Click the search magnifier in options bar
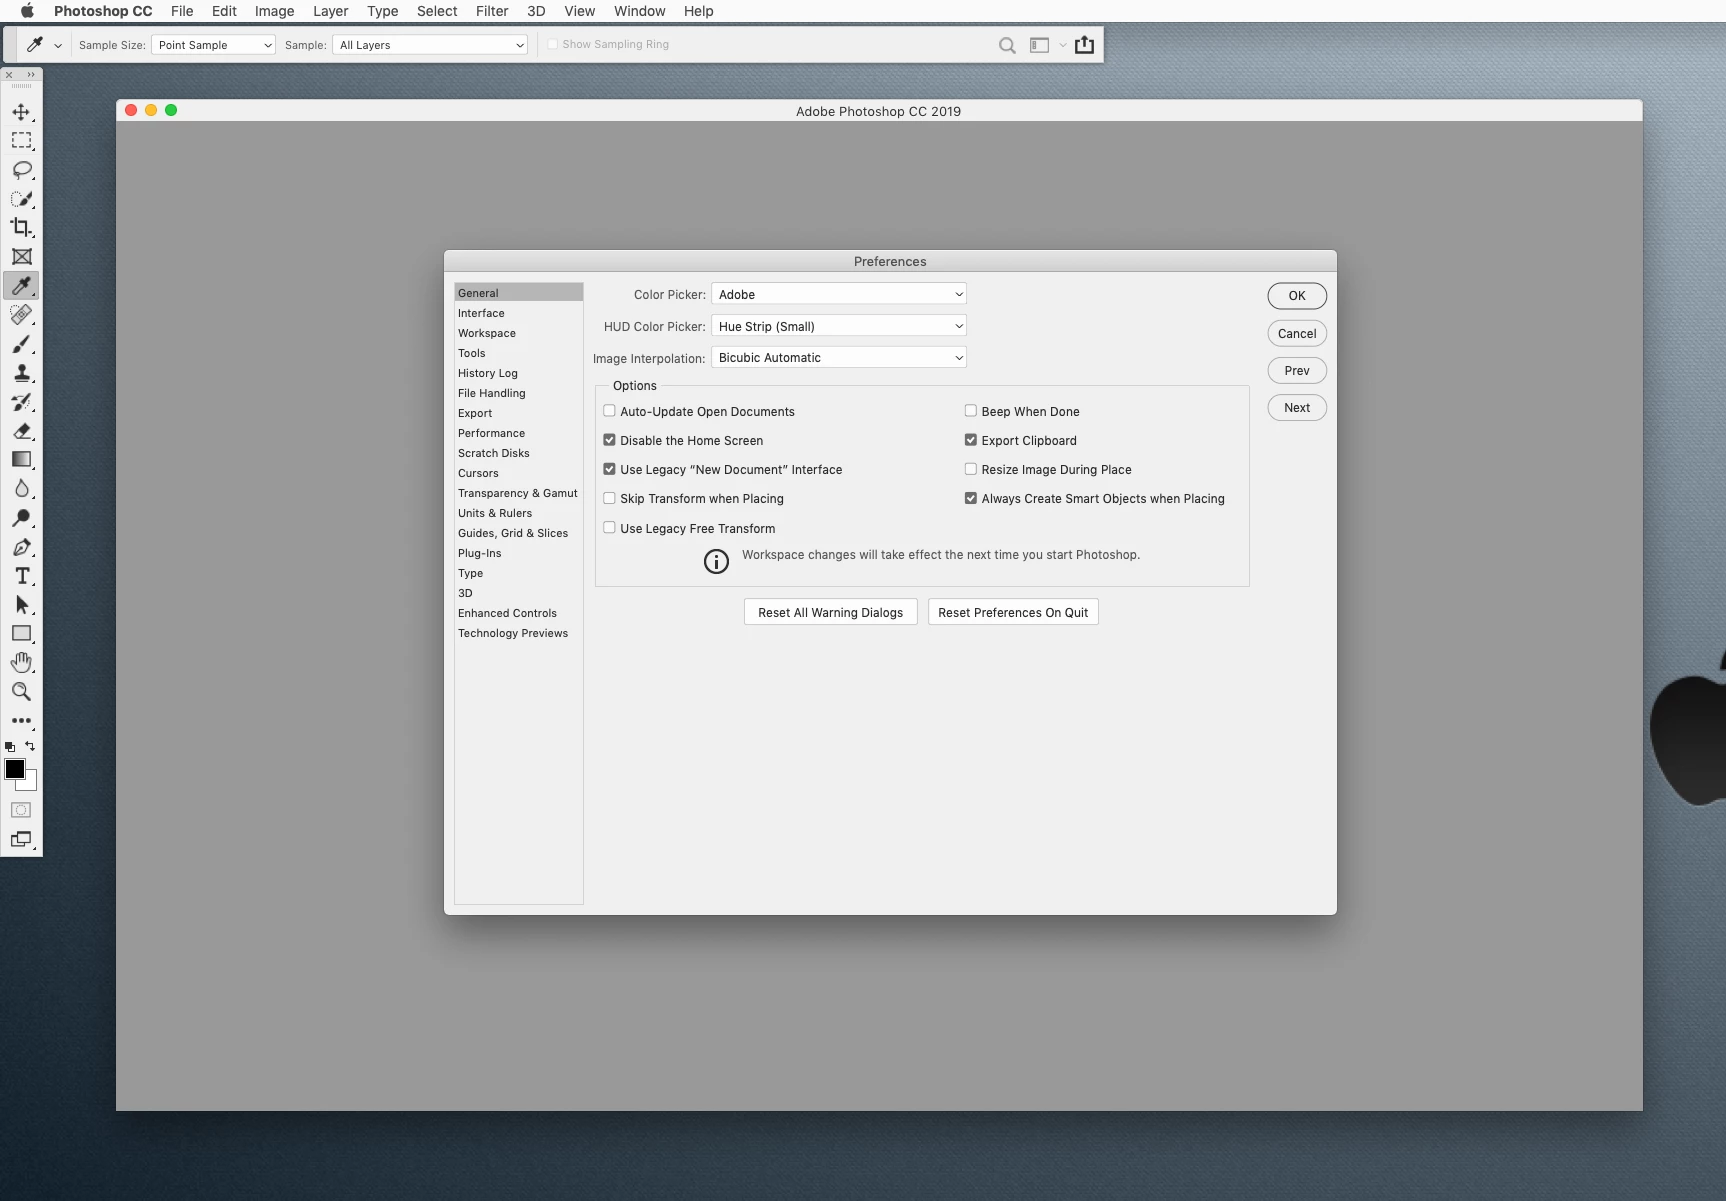Screen dimensions: 1726x1201 click(x=1007, y=45)
